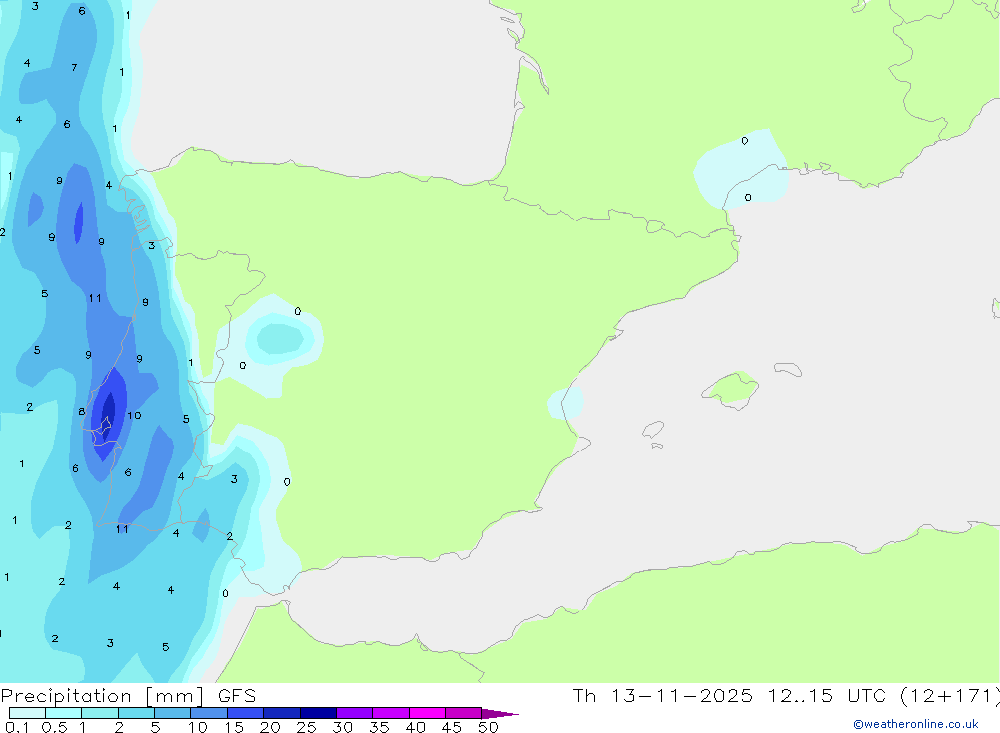The image size is (1000, 733).
Task: Click the '25' legend scale label
Action: pyautogui.click(x=306, y=727)
